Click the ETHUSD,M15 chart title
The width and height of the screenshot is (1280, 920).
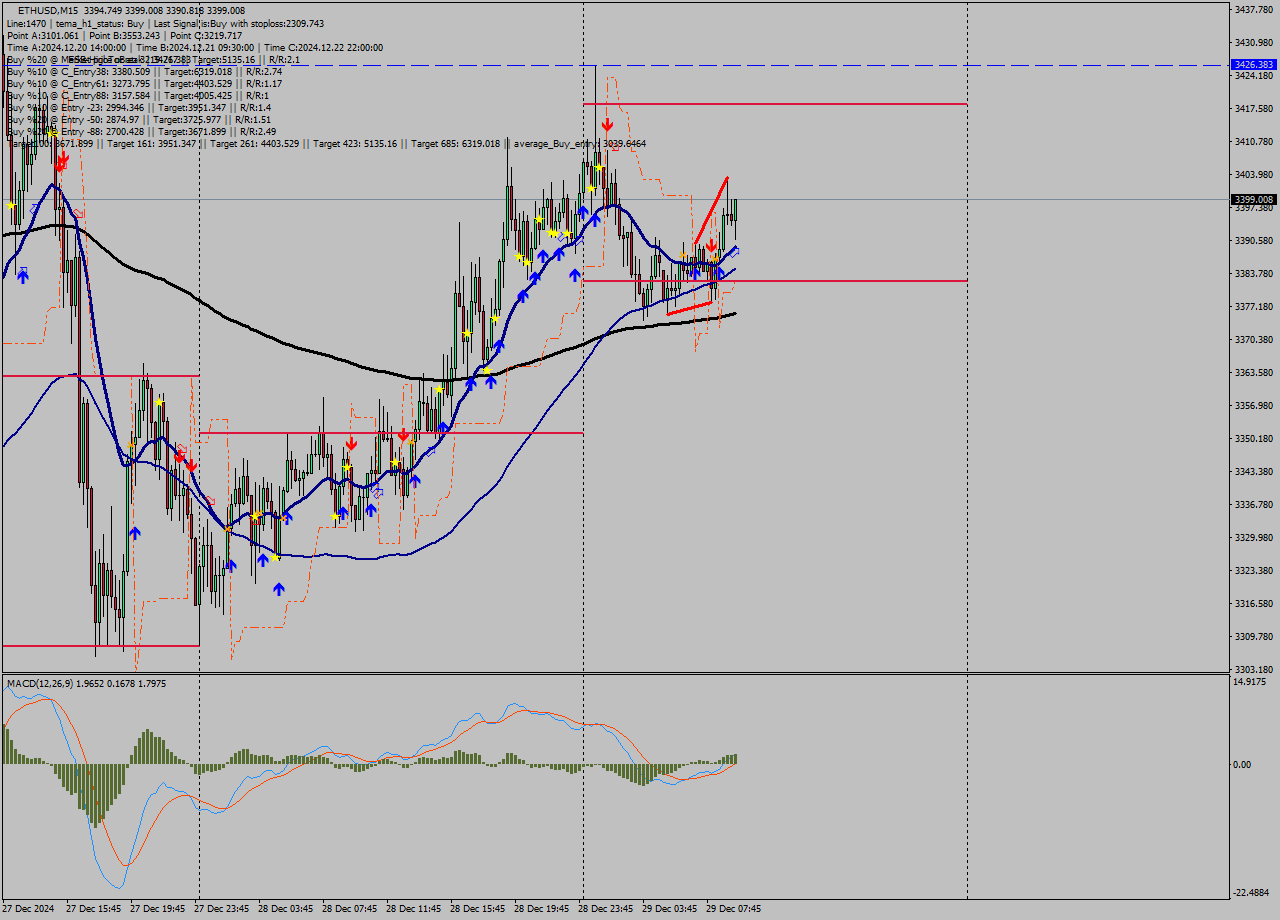pyautogui.click(x=48, y=10)
